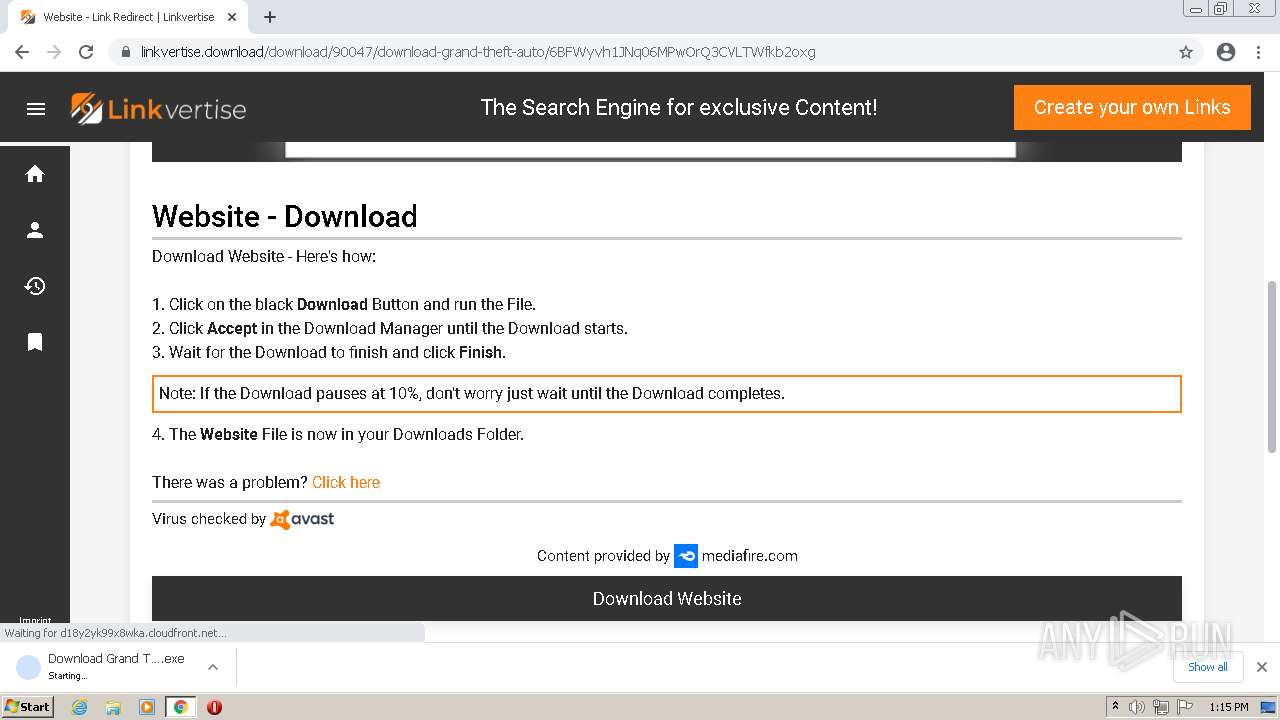Click the network tray icon
This screenshot has width=1280, height=720.
[x=1161, y=707]
